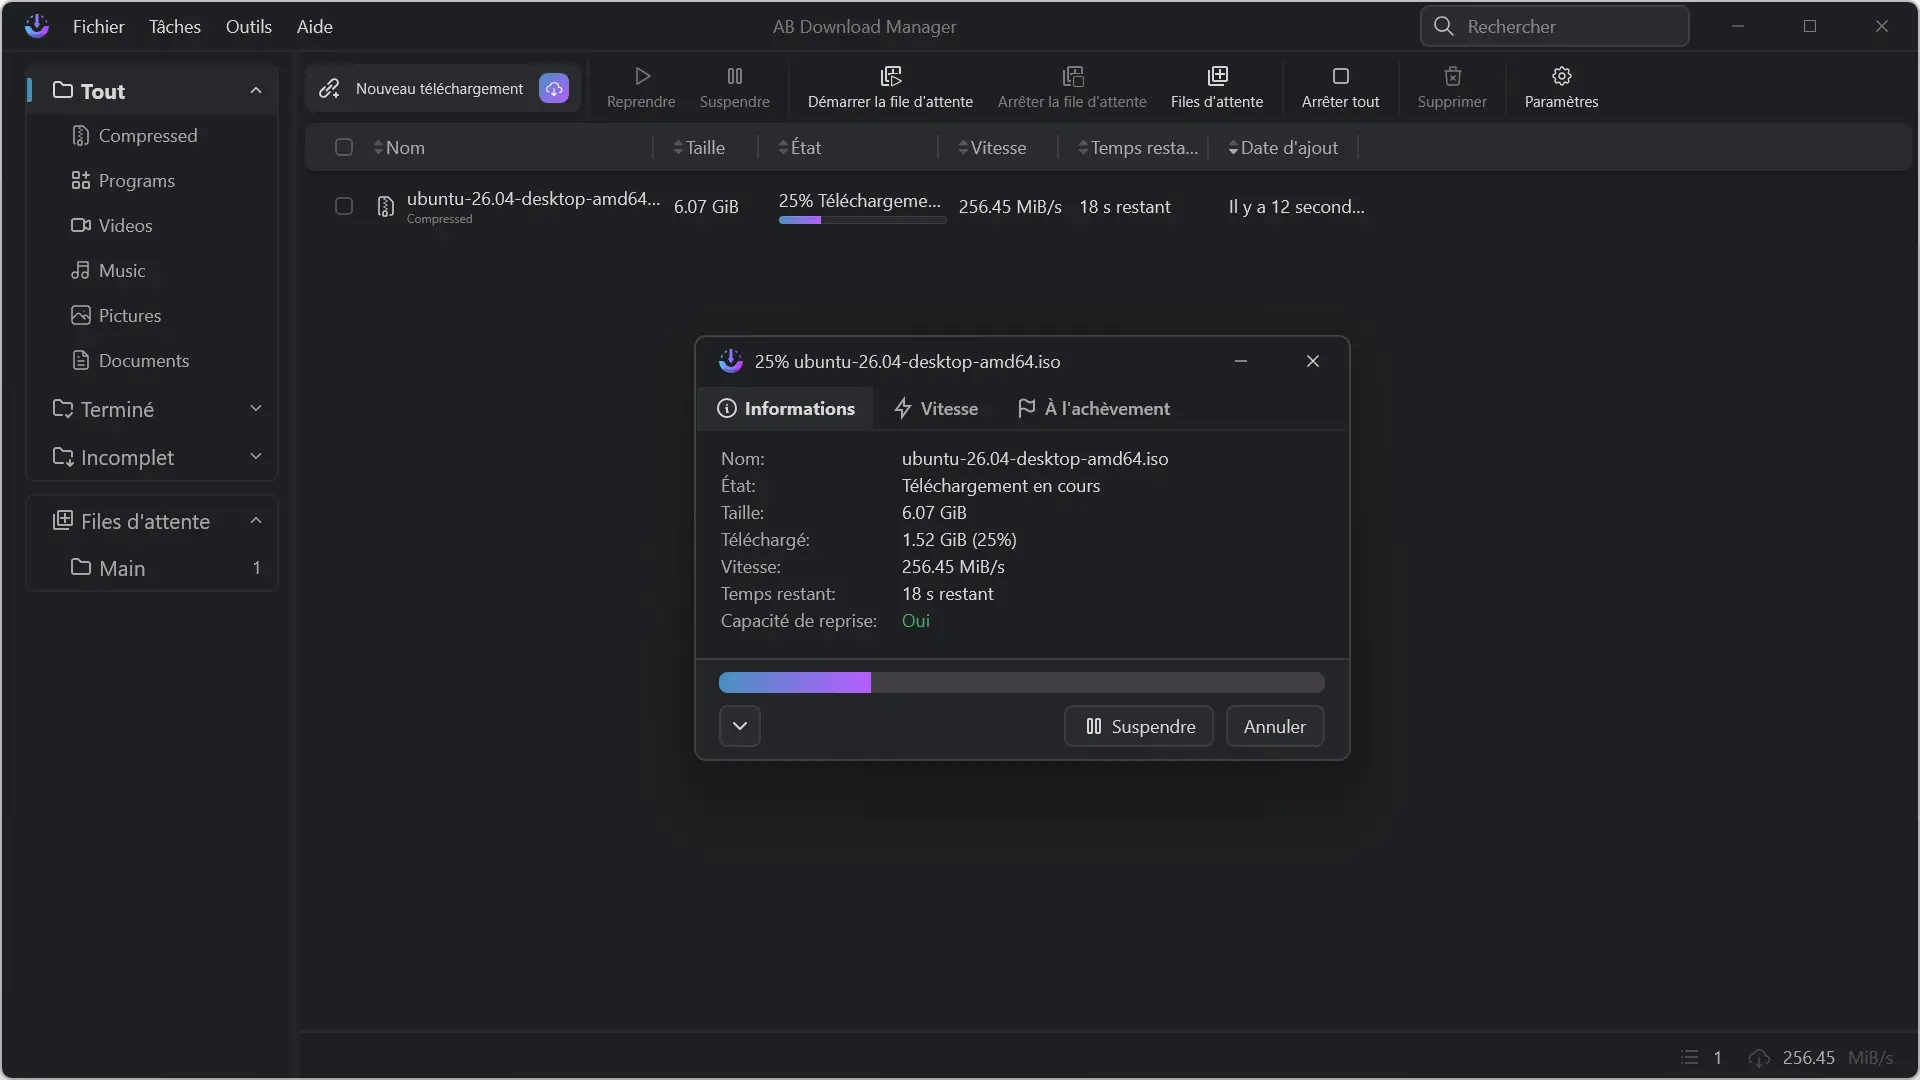This screenshot has height=1080, width=1920.
Task: Expand the Terminé section
Action: (x=256, y=408)
